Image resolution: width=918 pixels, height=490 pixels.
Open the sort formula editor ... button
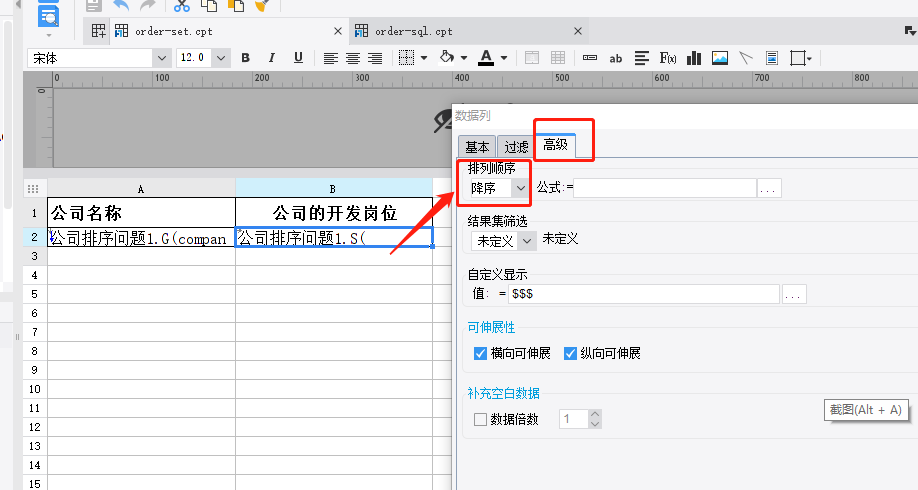tap(769, 188)
